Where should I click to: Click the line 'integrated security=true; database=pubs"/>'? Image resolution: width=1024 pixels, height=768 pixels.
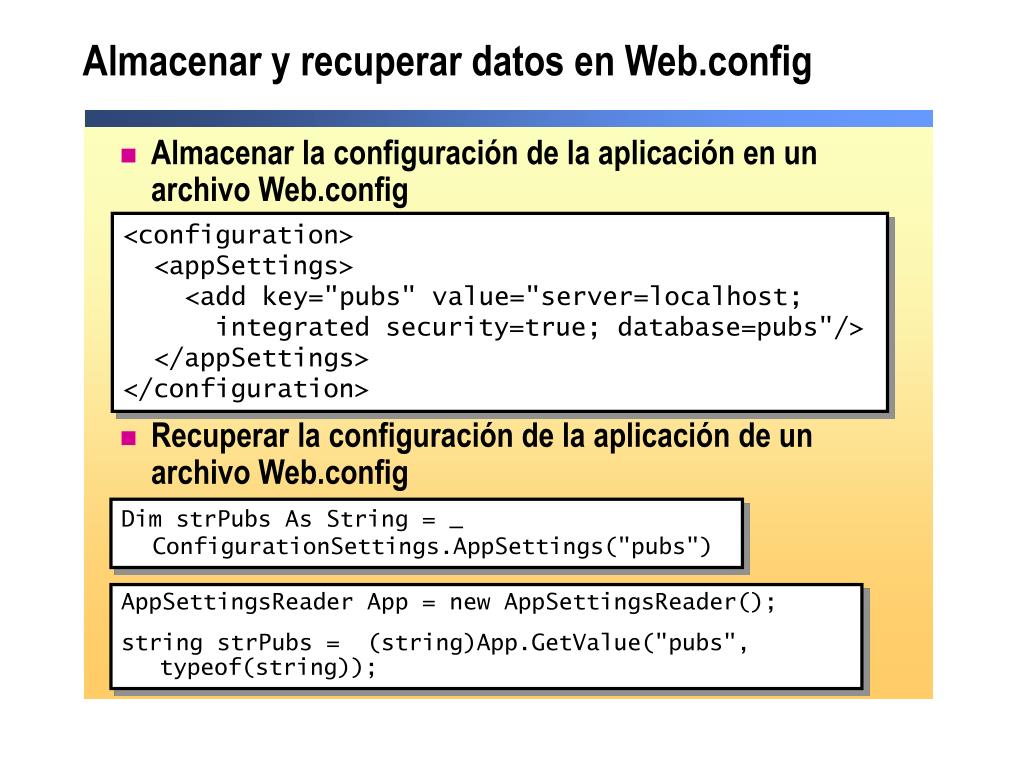point(539,328)
